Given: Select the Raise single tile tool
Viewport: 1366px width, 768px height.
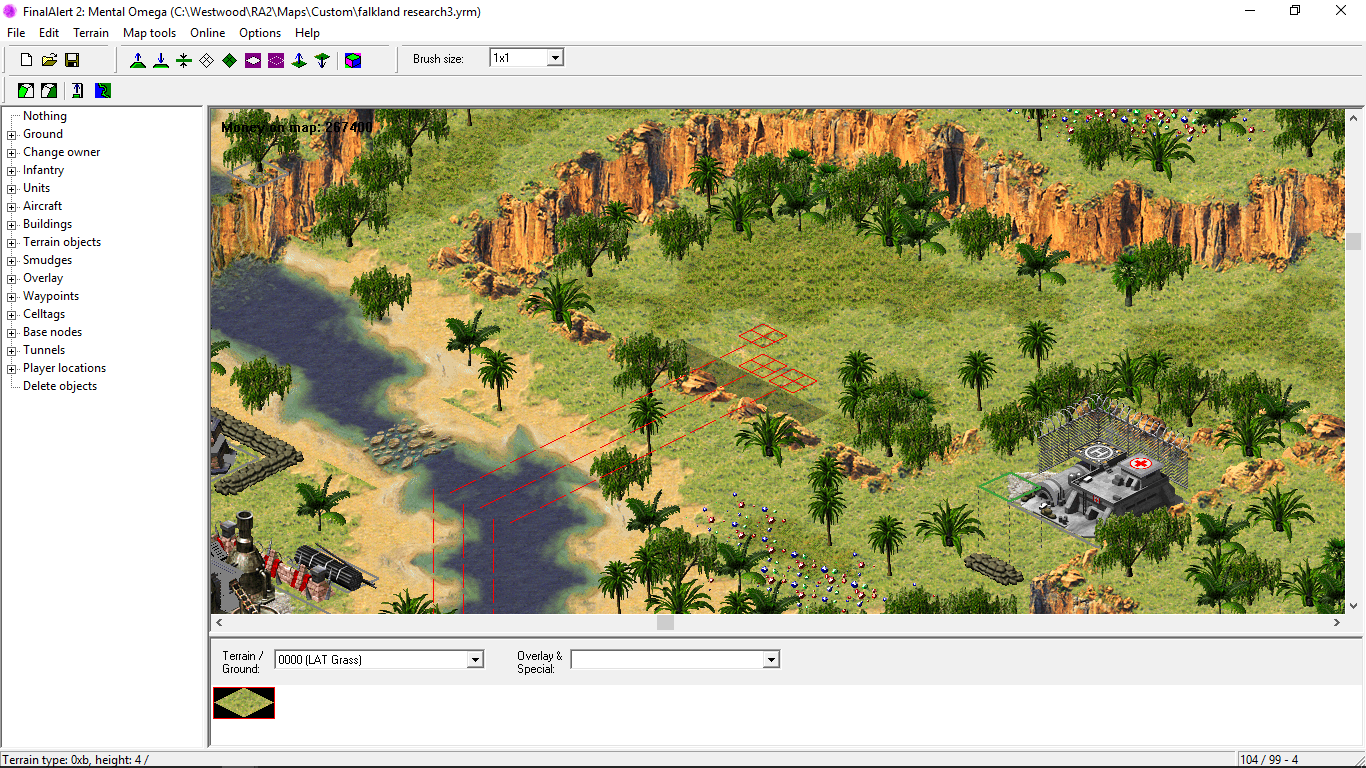Looking at the screenshot, I should pos(299,60).
